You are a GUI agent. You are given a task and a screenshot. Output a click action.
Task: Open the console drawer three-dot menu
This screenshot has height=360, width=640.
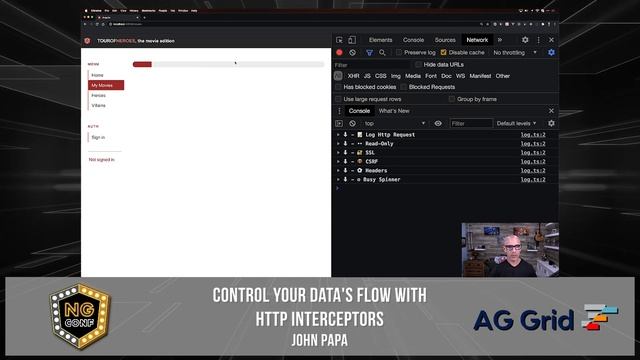pyautogui.click(x=339, y=111)
